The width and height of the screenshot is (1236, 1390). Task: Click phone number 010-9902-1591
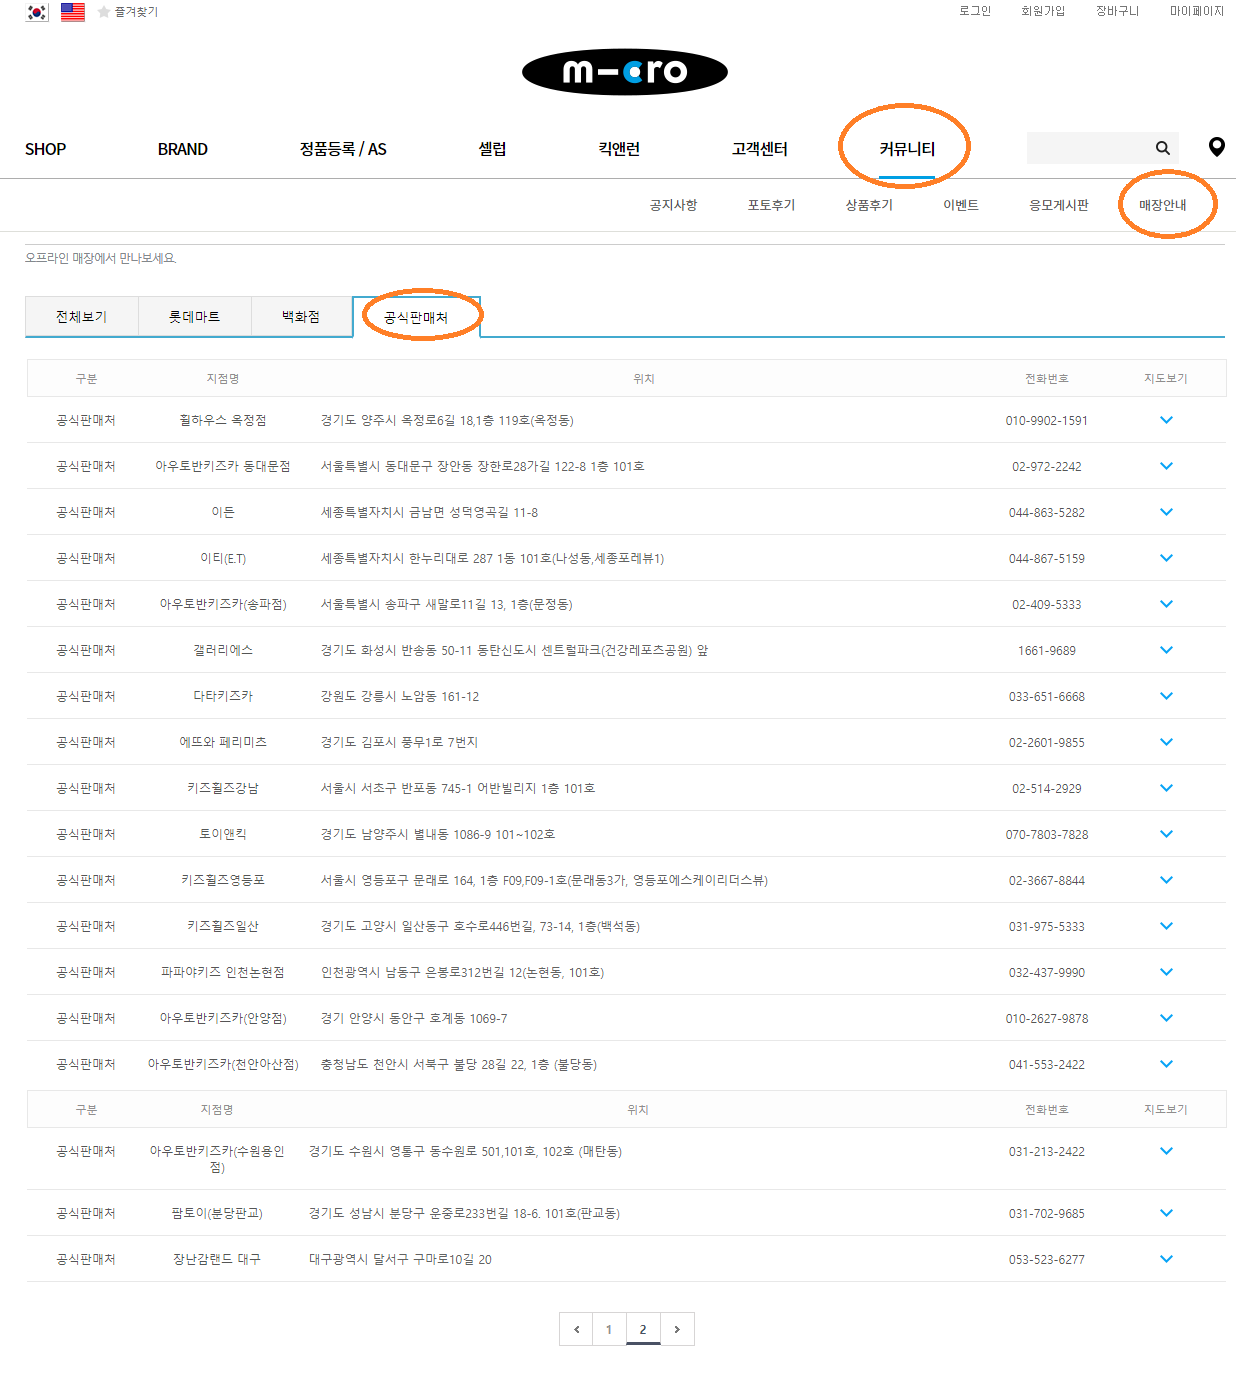[x=1047, y=421]
